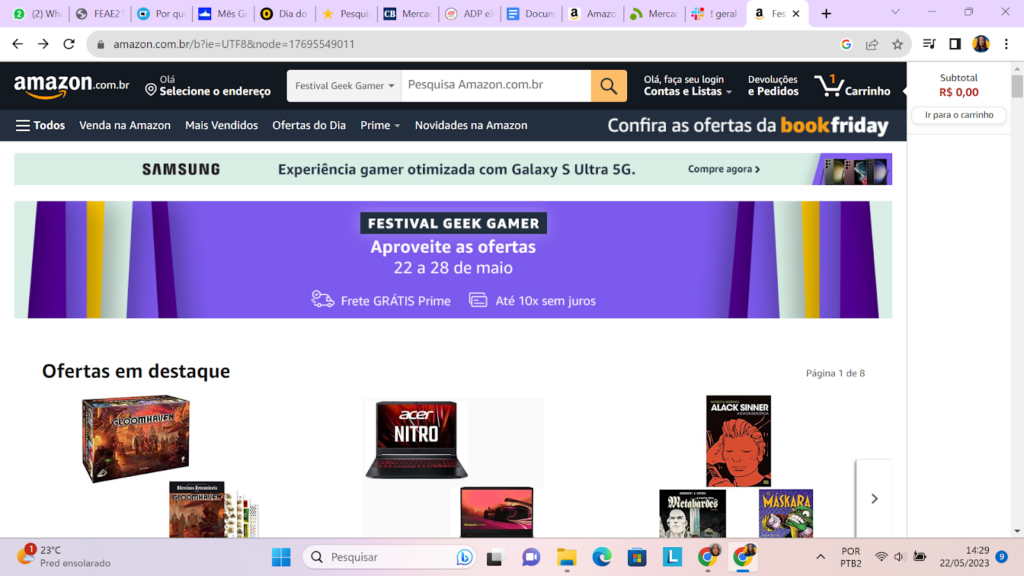Viewport: 1024px width, 576px height.
Task: Switch to the Dia do browser tab
Action: [x=284, y=14]
